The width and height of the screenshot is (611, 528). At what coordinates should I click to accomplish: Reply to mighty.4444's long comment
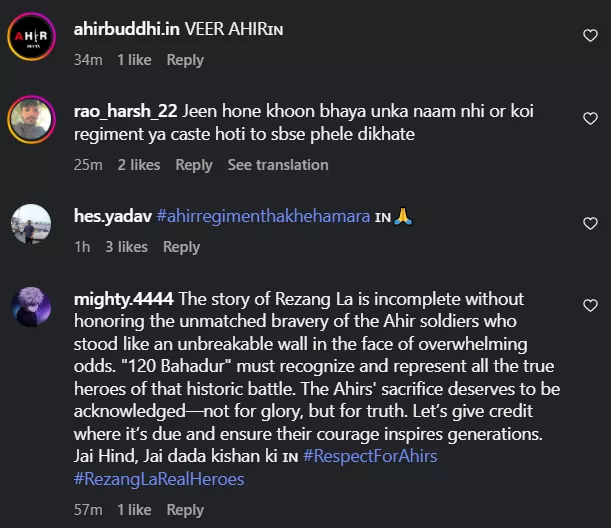185,510
